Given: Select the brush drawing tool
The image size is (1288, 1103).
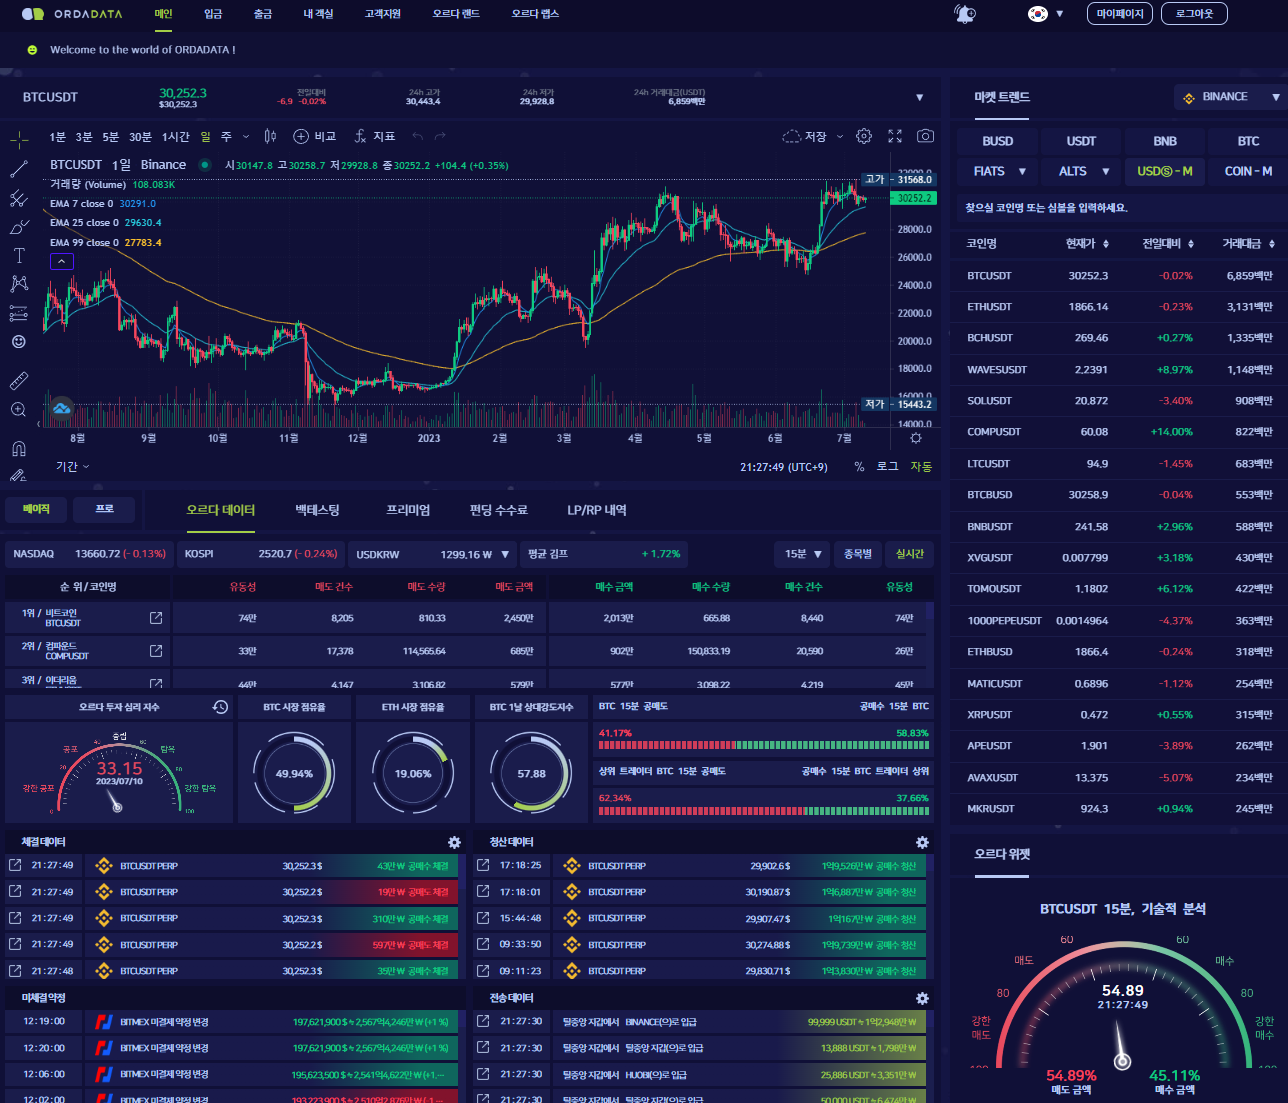Looking at the screenshot, I should coord(19,227).
